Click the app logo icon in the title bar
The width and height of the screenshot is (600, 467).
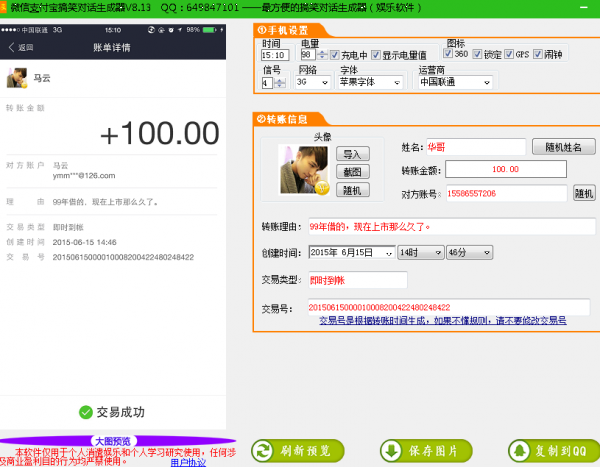pos(3,7)
